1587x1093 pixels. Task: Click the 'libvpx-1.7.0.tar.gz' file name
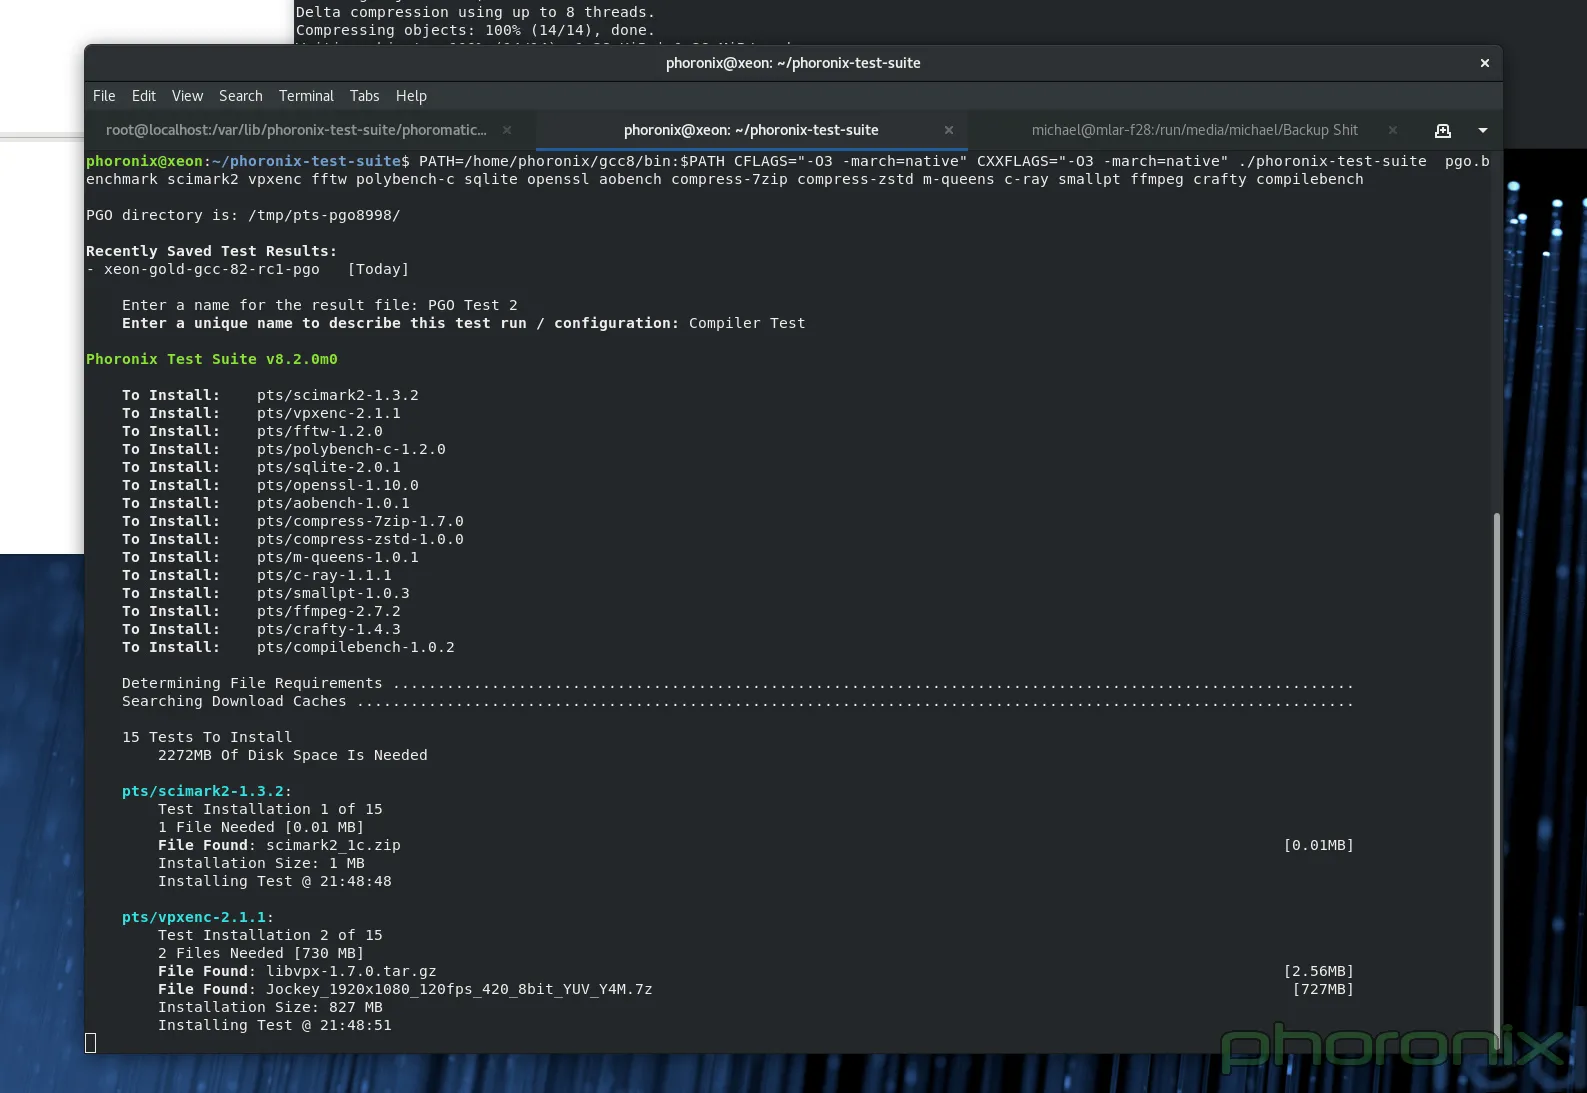click(x=351, y=971)
